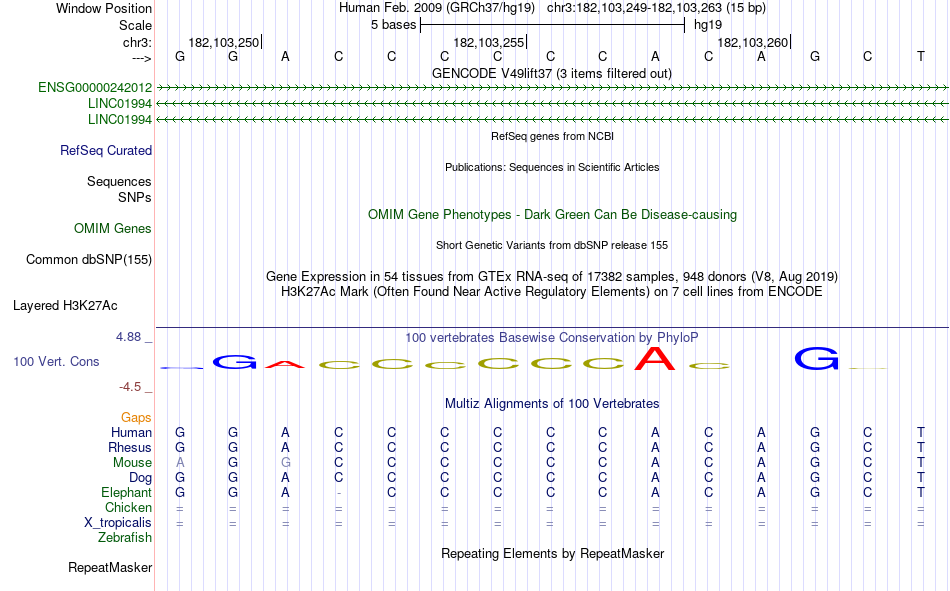Click the ENSG00000242012 gene label
950x591 pixels.
[x=95, y=87]
